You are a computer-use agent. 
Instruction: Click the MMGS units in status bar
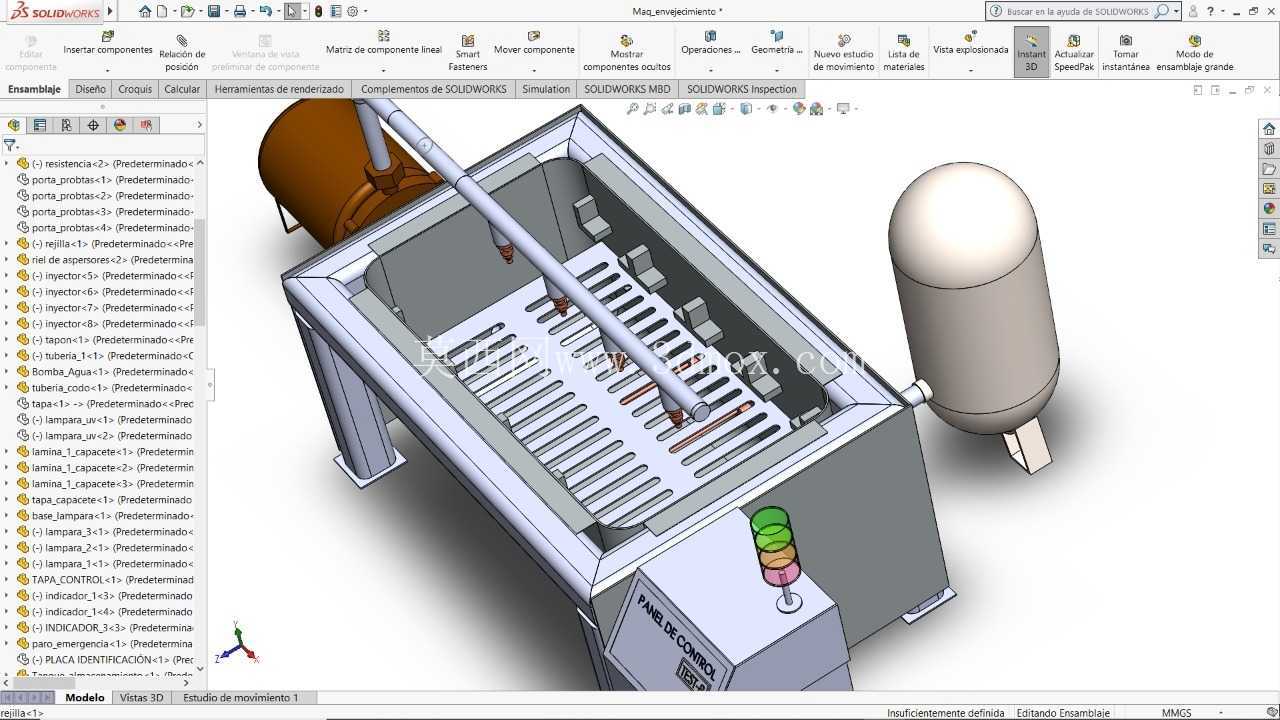tap(1176, 713)
